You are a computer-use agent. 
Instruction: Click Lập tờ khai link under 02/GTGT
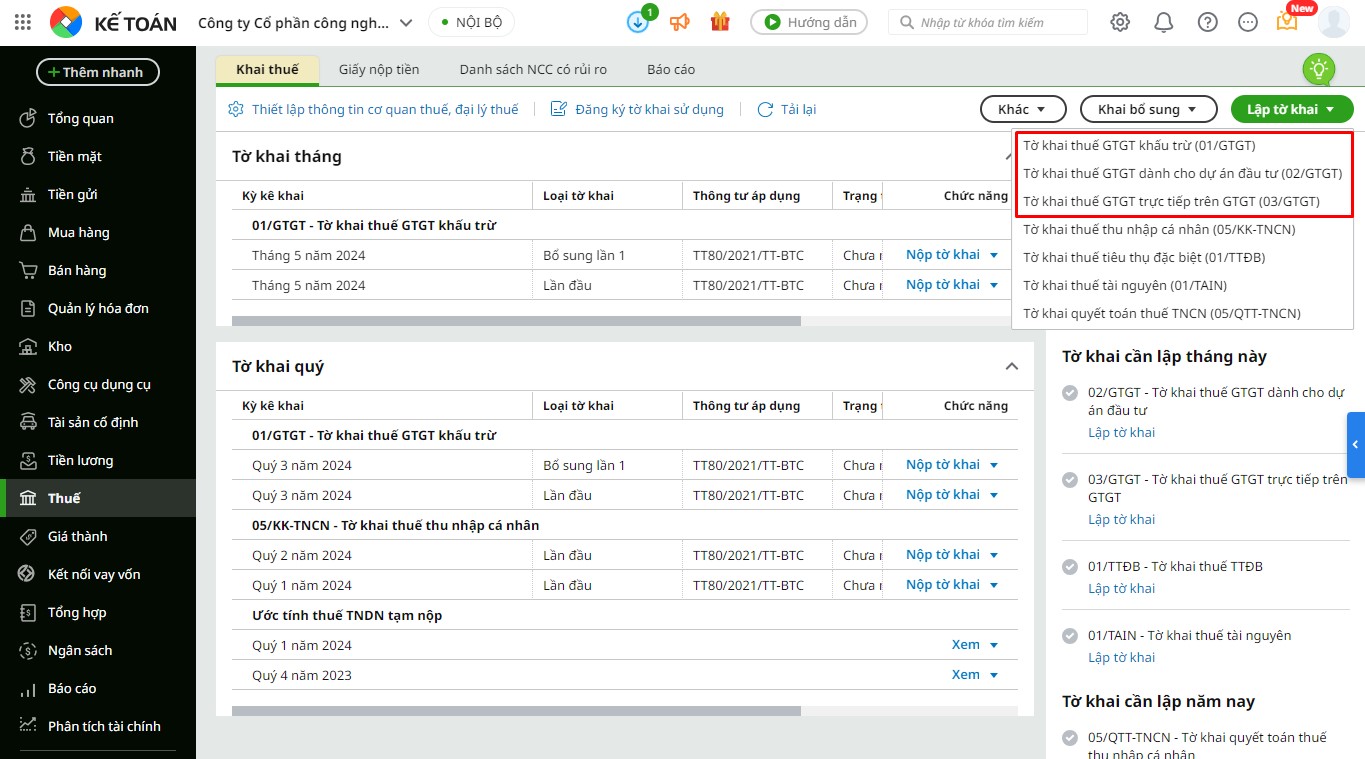click(x=1121, y=432)
